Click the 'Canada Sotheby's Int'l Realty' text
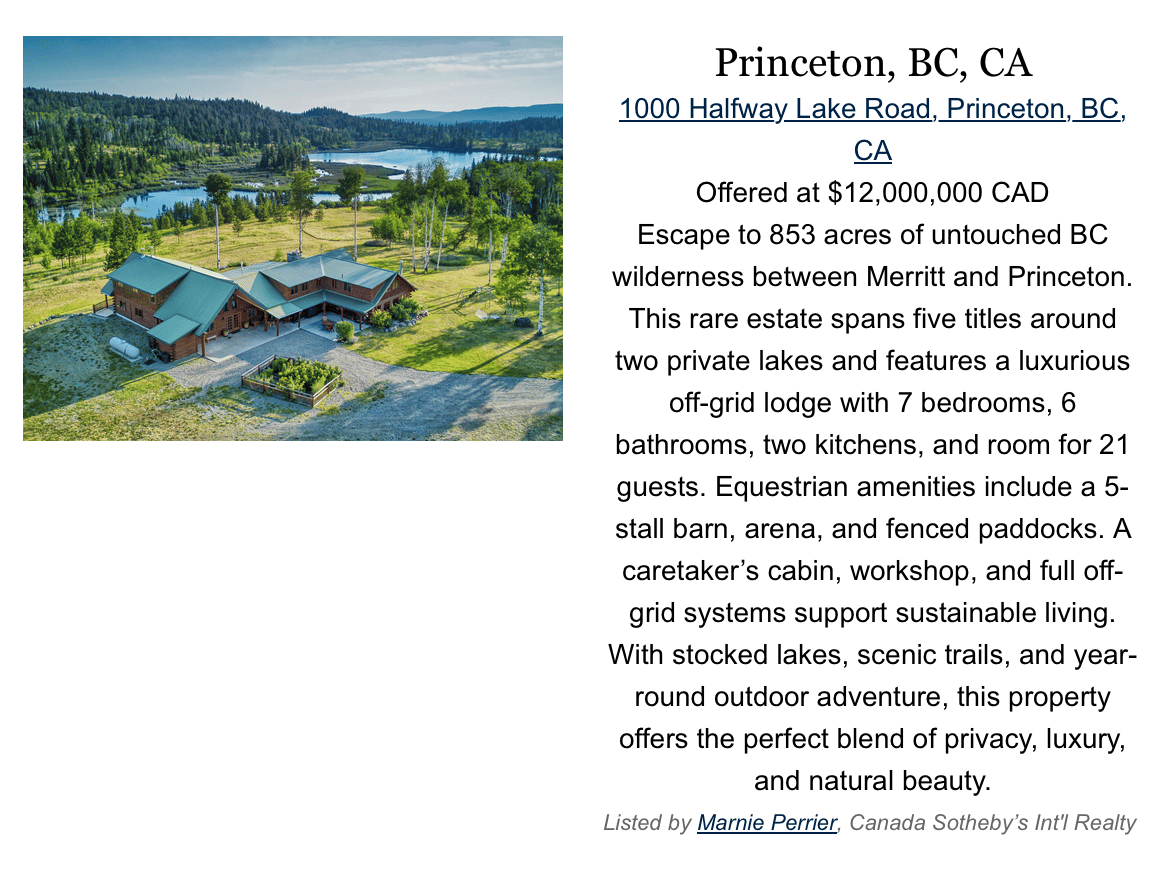Image resolution: width=1172 pixels, height=894 pixels. (993, 822)
